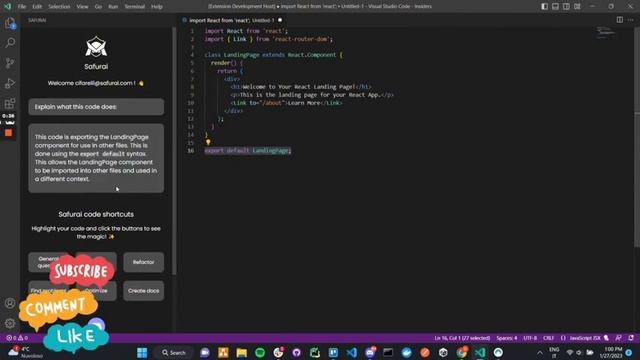Open the Source Control view
Image resolution: width=640 pixels, height=360 pixels.
10,63
